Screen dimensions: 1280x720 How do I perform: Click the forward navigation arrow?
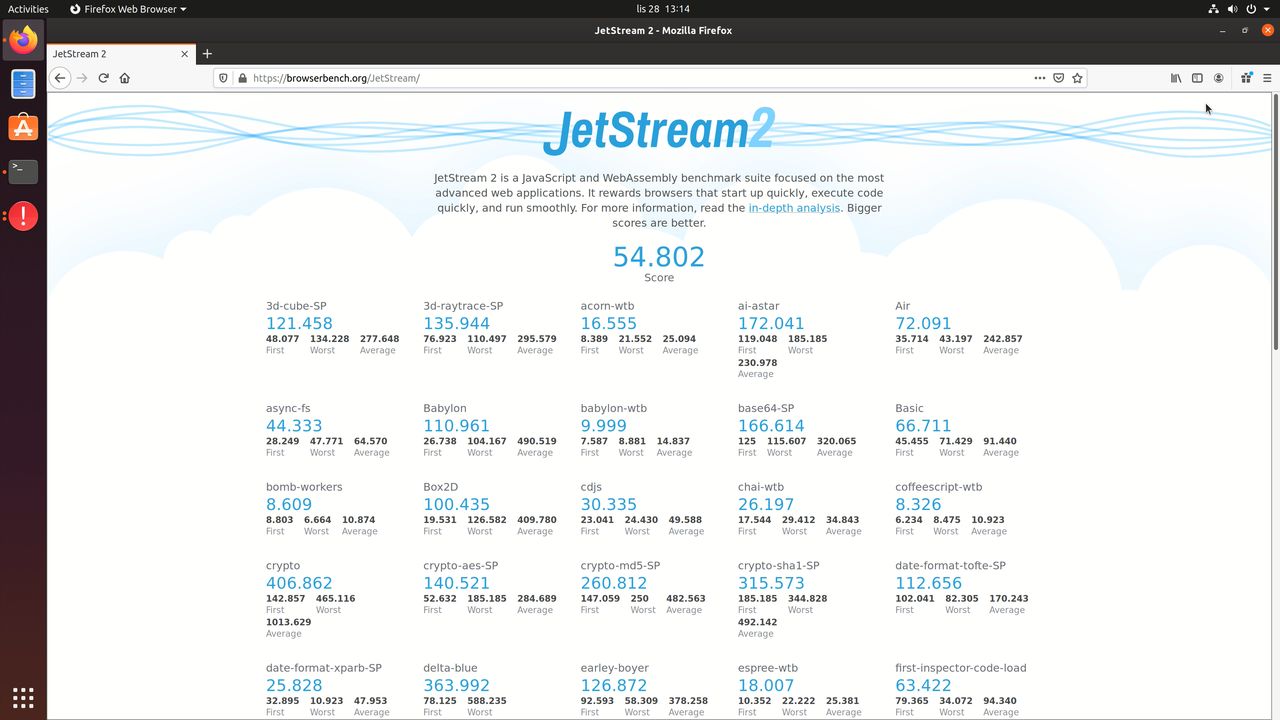click(82, 78)
